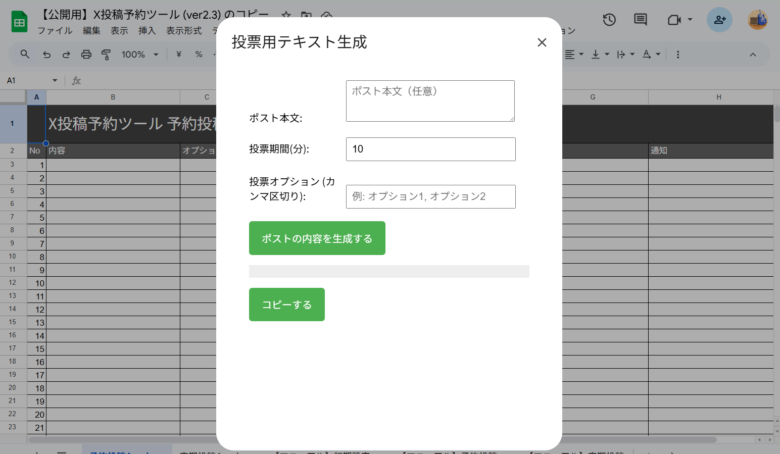Click the ポストの内容を生成する button

316,238
